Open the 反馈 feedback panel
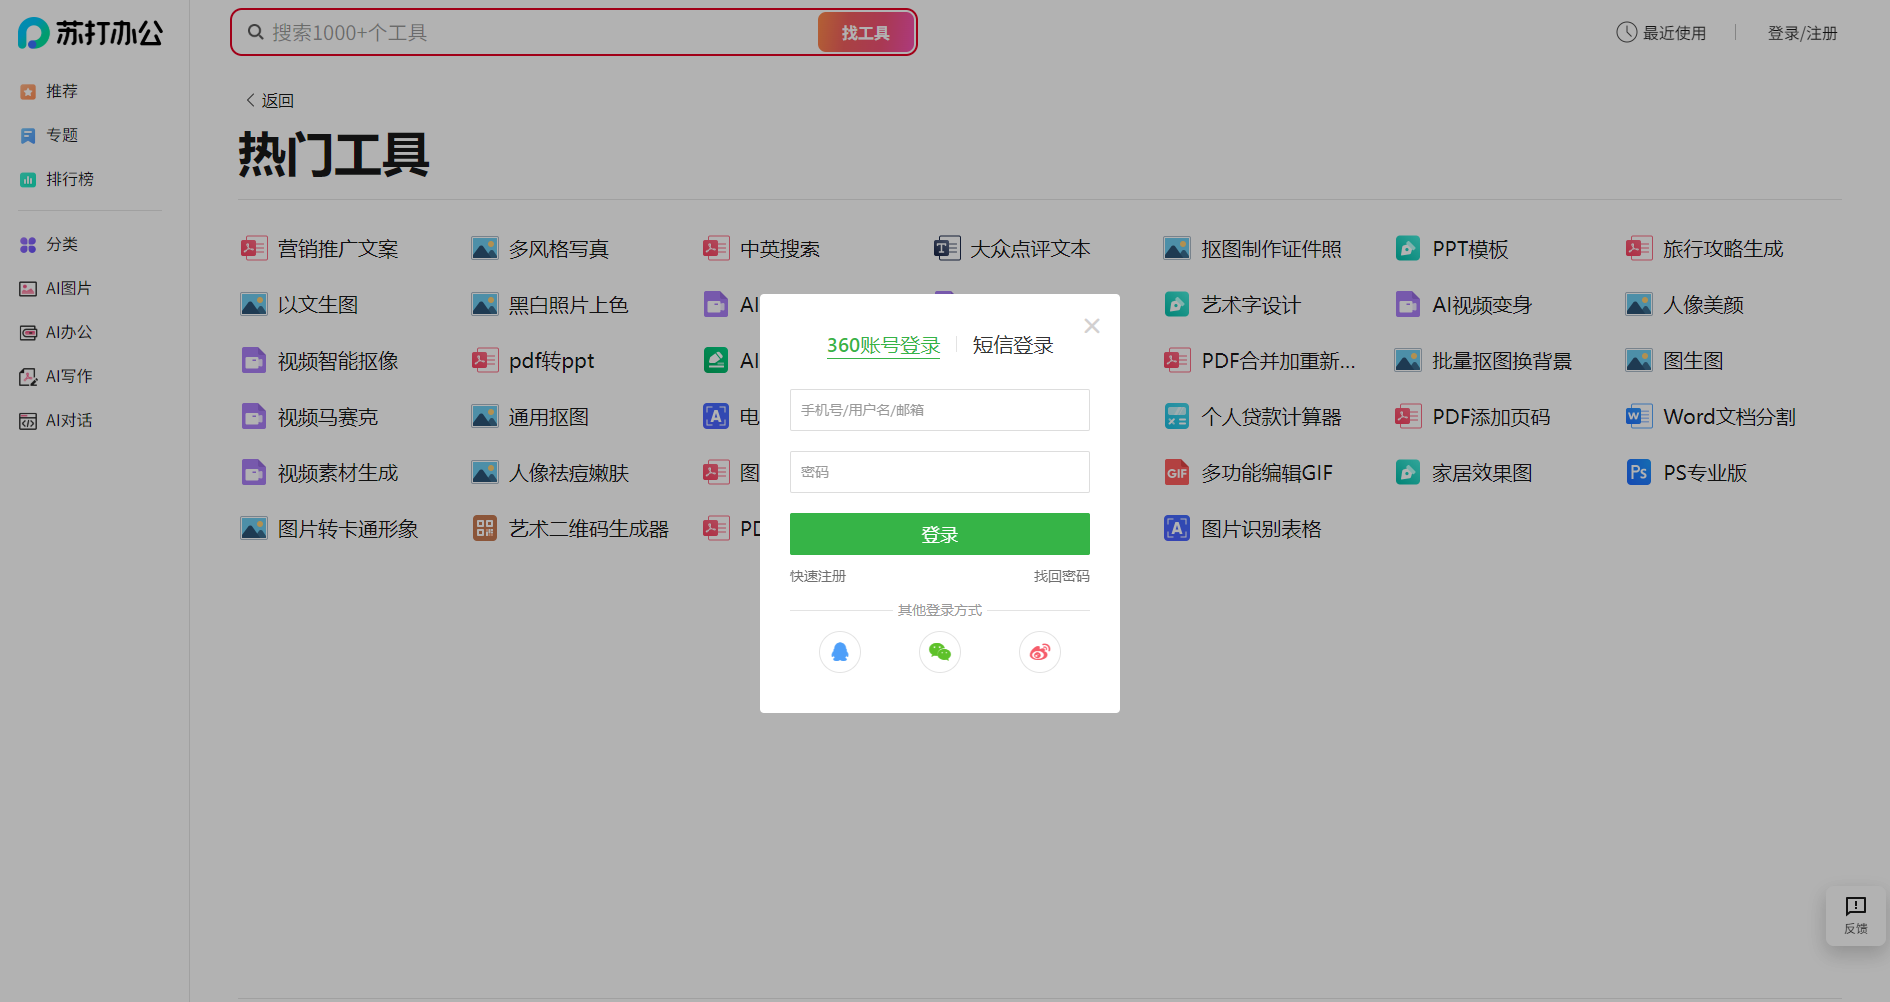 pos(1856,915)
